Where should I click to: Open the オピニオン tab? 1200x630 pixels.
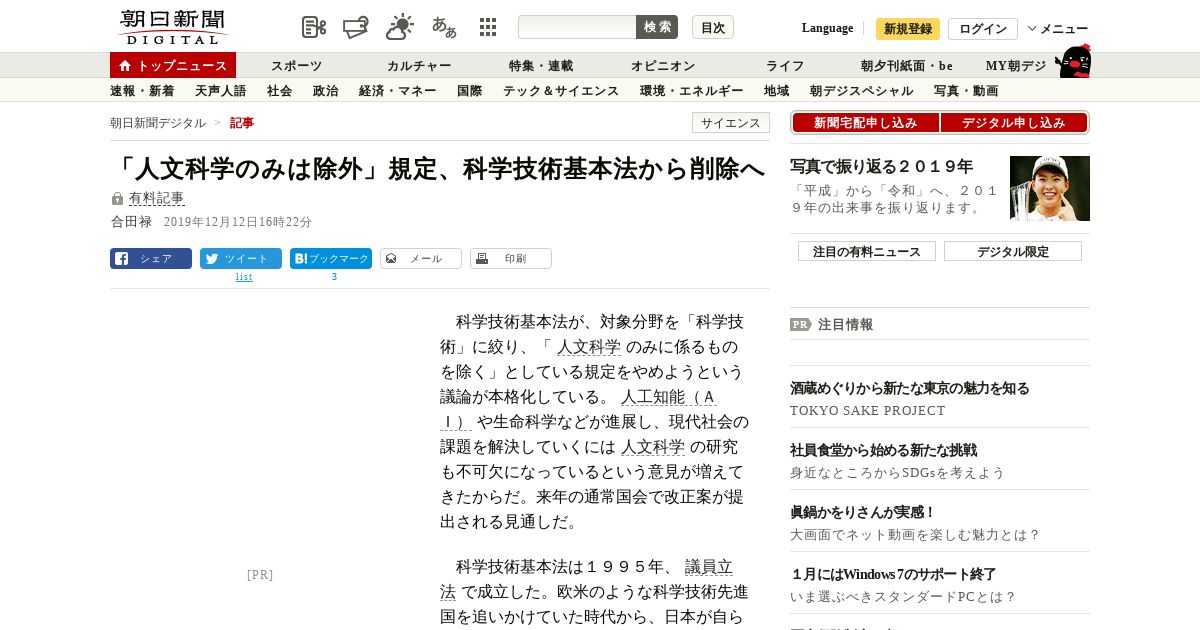(663, 66)
